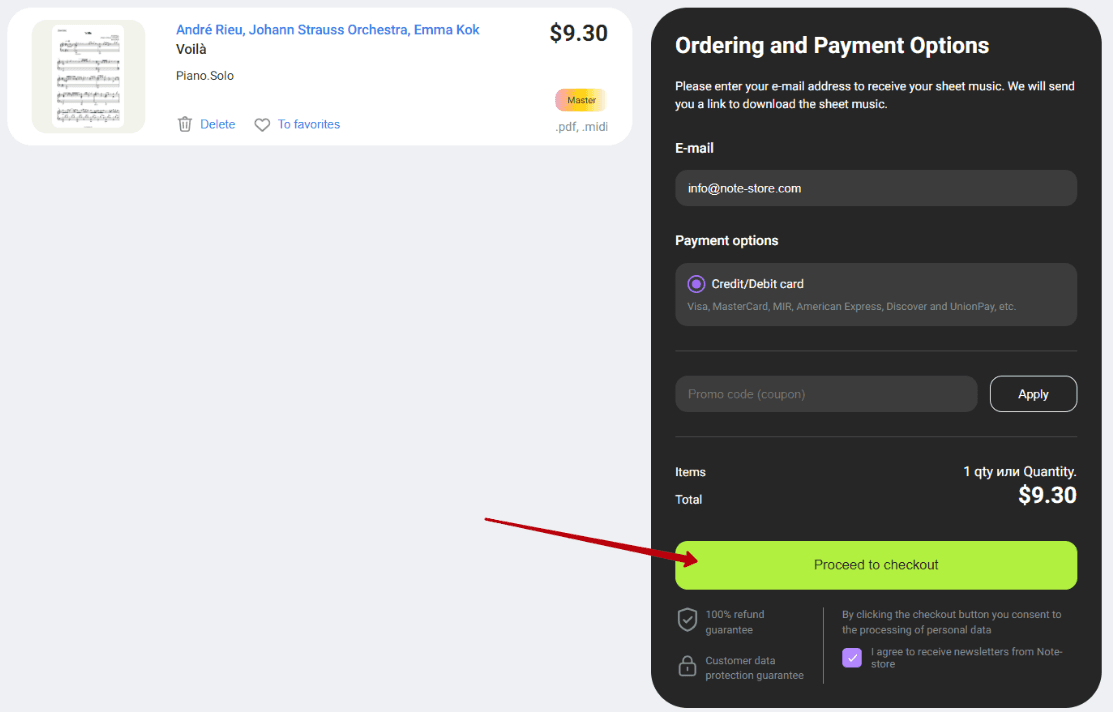Viewport: 1113px width, 712px height.
Task: Click the To favorites text link
Action: pos(309,125)
